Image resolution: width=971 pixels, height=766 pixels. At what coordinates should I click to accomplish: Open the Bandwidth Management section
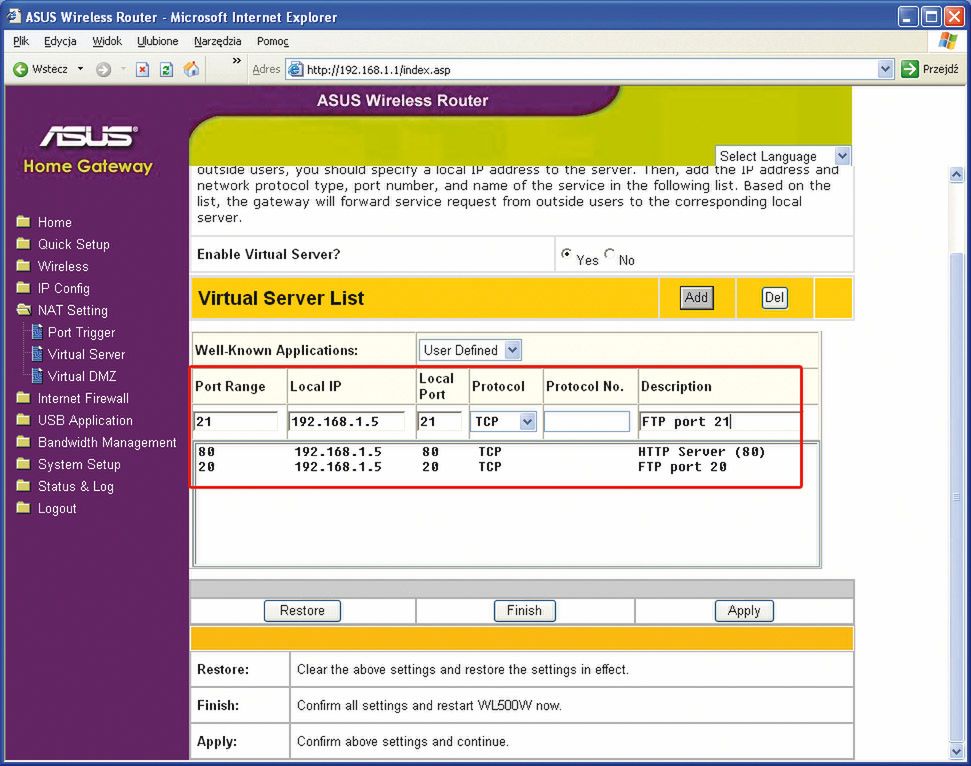coord(107,442)
